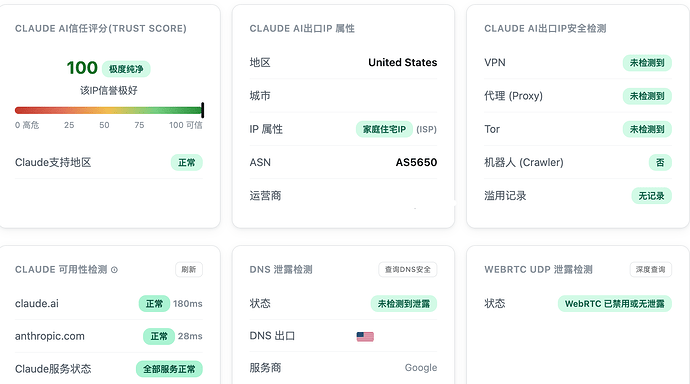
Task: Click the 100 可信 scale label
Action: pos(186,125)
